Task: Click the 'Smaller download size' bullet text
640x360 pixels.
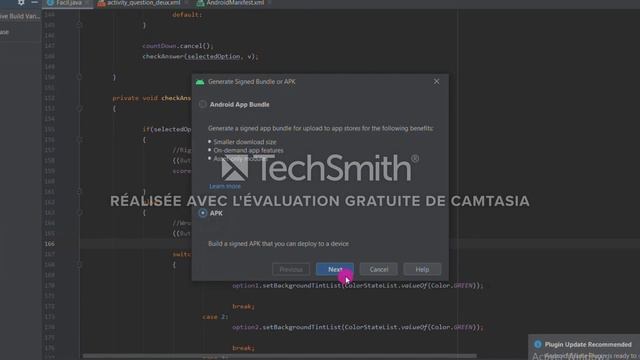Action: pyautogui.click(x=244, y=142)
